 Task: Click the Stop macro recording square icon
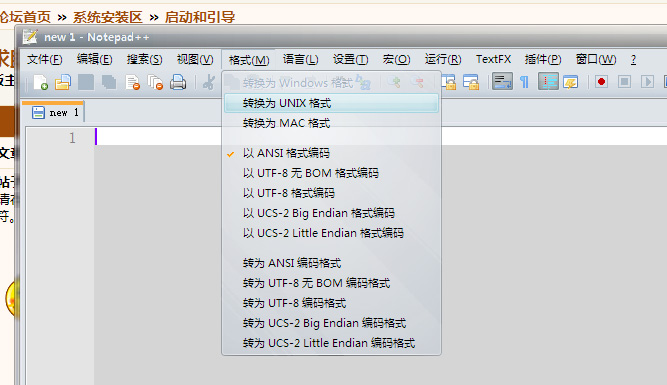[x=624, y=82]
